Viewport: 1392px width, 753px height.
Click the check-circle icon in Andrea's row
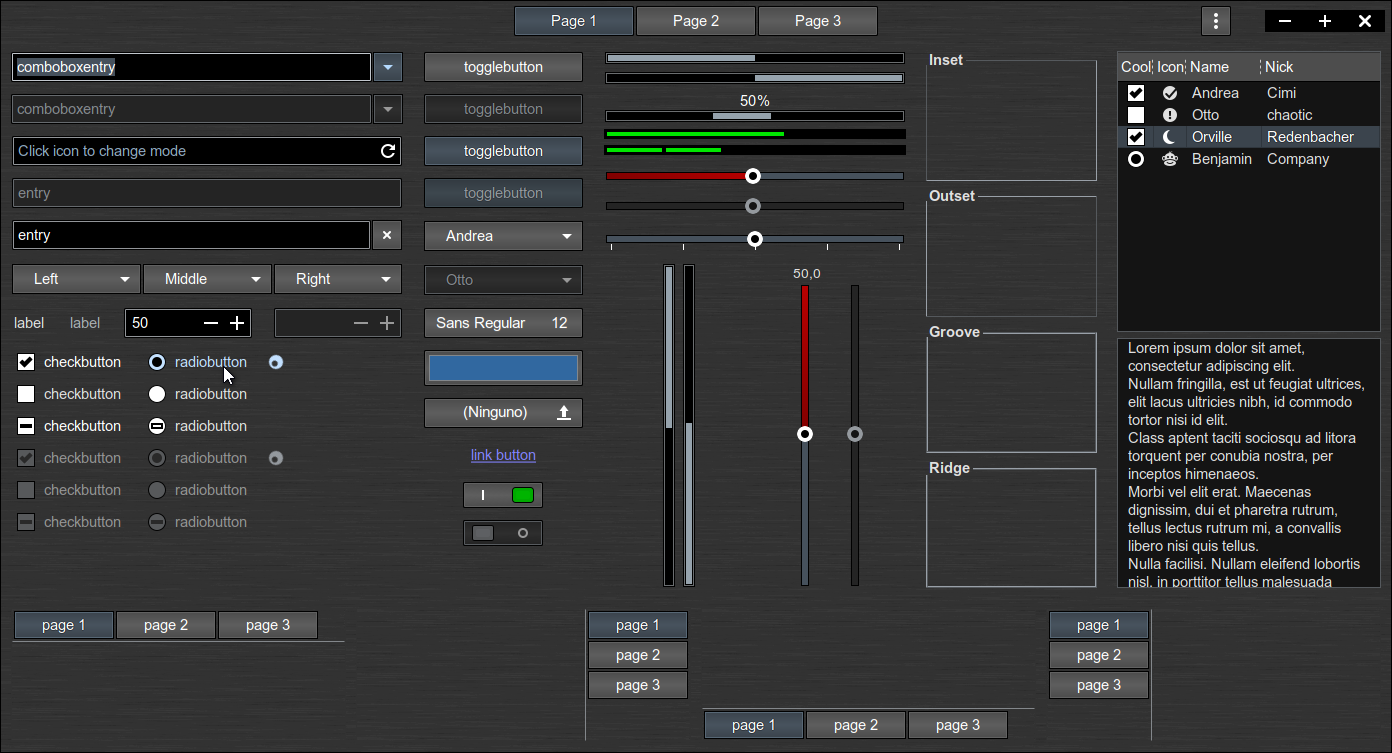click(1170, 93)
